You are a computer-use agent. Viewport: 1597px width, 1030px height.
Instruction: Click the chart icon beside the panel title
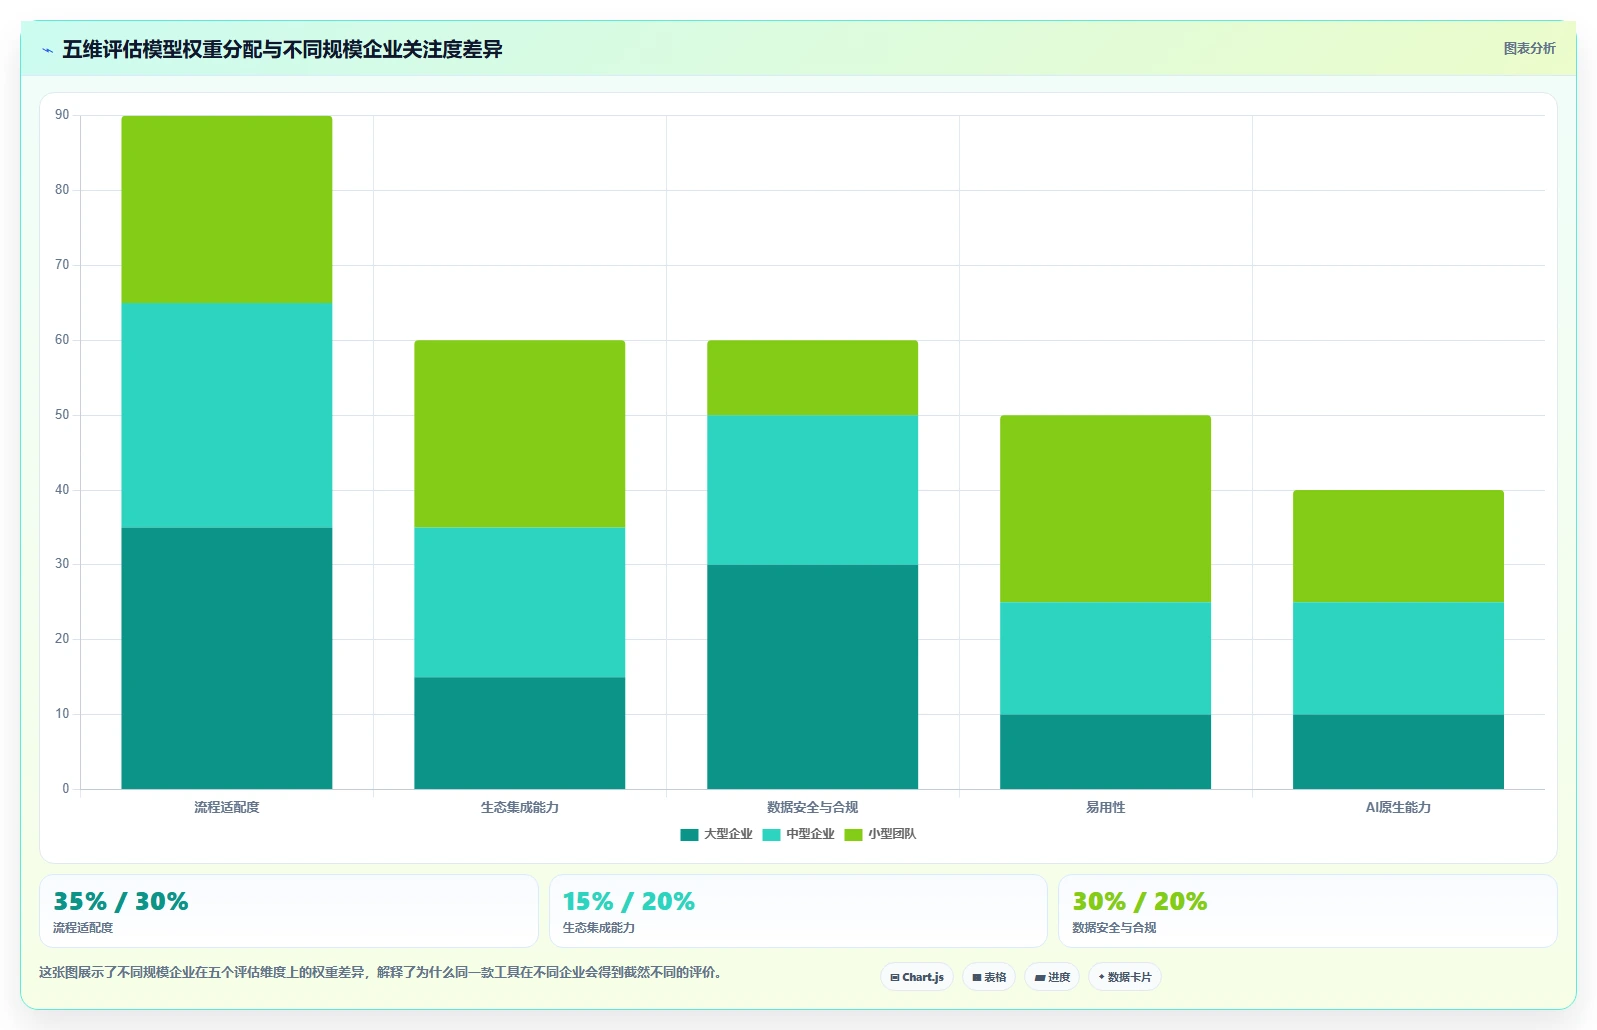pyautogui.click(x=47, y=50)
